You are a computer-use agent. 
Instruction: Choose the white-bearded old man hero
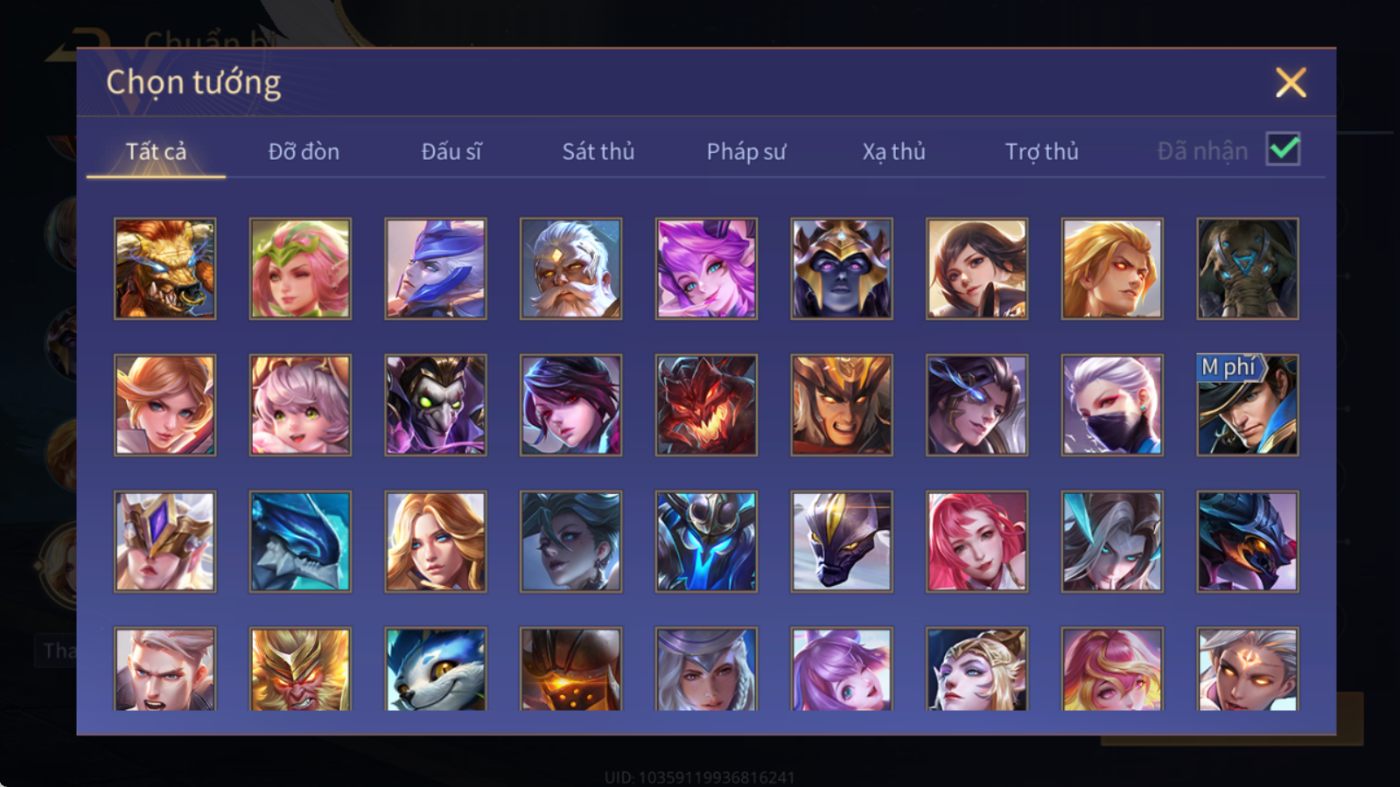(x=571, y=269)
